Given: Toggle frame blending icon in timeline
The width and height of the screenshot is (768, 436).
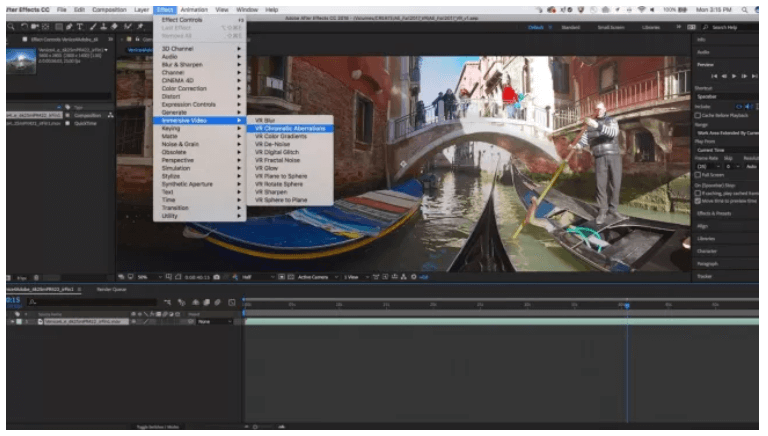Looking at the screenshot, I should pyautogui.click(x=206, y=302).
